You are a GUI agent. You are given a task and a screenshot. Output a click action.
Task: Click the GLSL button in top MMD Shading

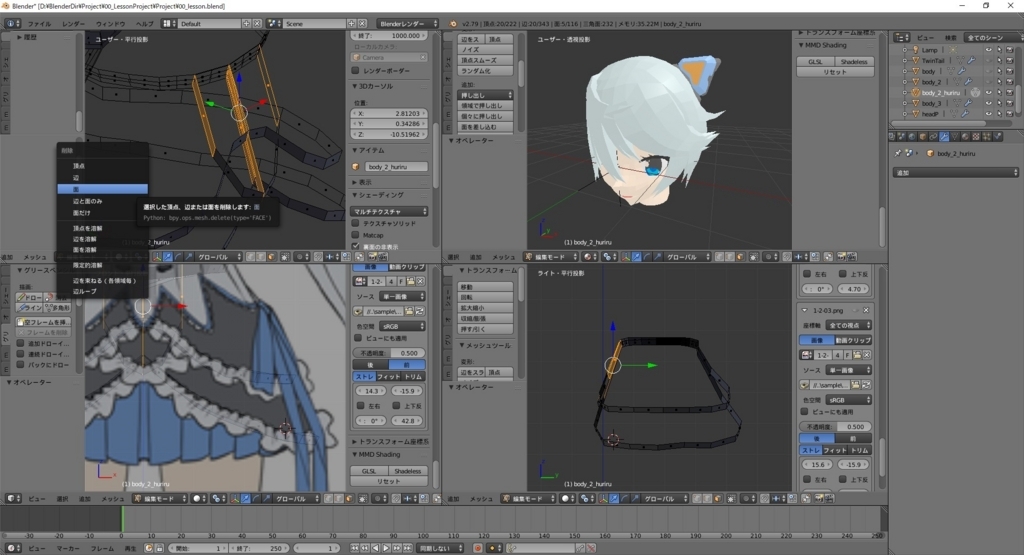pyautogui.click(x=815, y=61)
